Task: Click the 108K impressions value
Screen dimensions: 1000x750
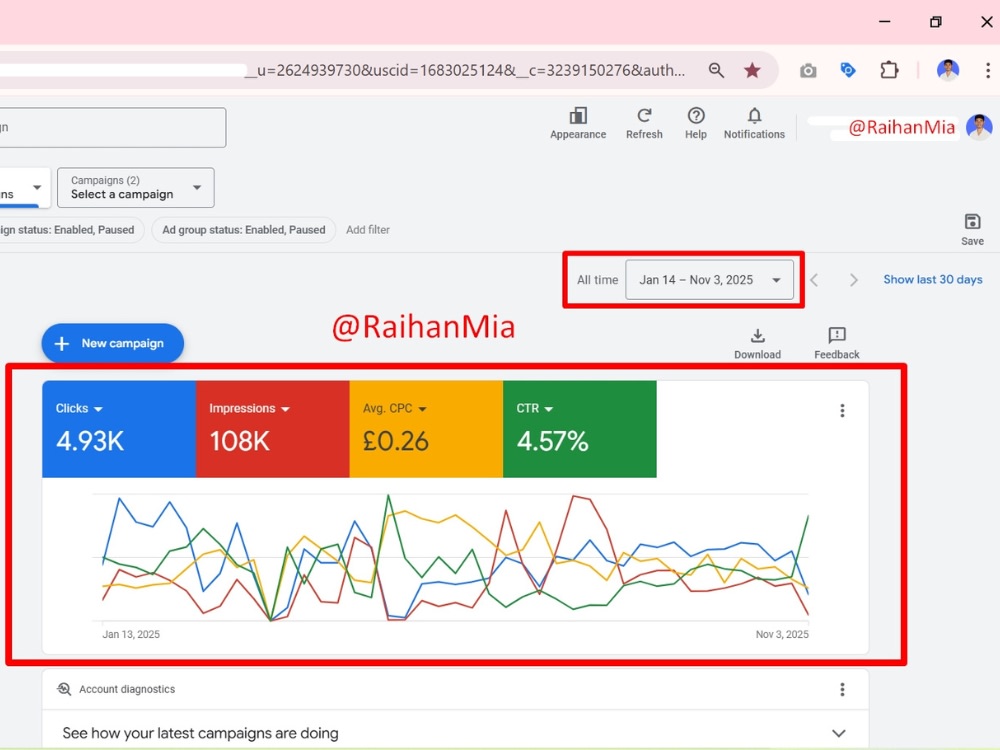Action: [x=240, y=441]
